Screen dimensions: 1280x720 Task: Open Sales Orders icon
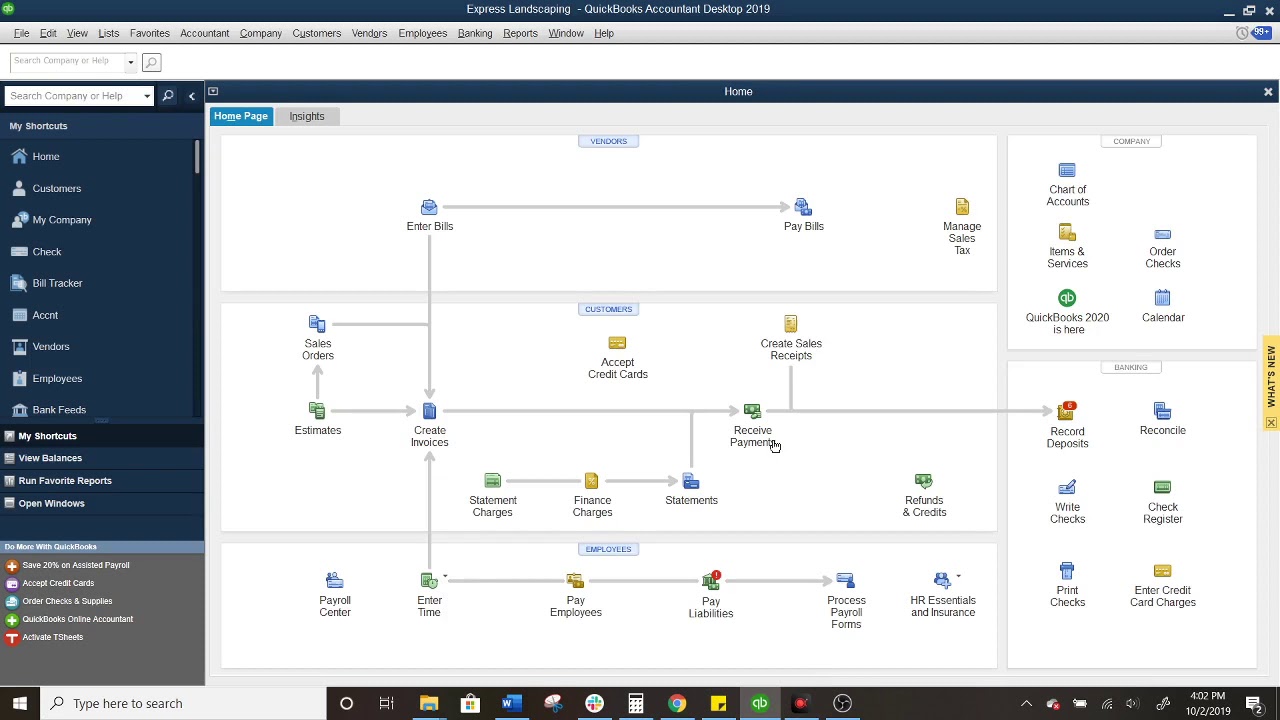317,324
